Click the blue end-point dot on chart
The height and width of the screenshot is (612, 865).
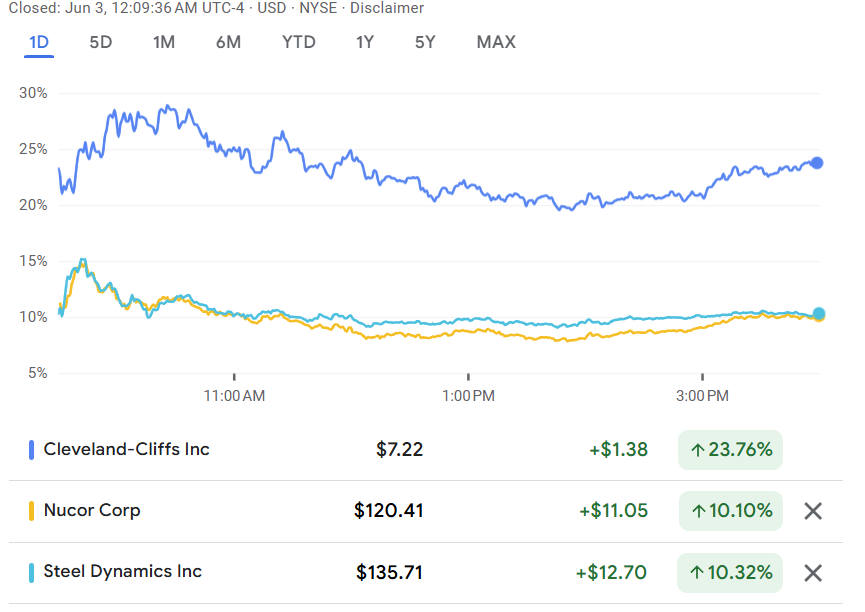[817, 163]
